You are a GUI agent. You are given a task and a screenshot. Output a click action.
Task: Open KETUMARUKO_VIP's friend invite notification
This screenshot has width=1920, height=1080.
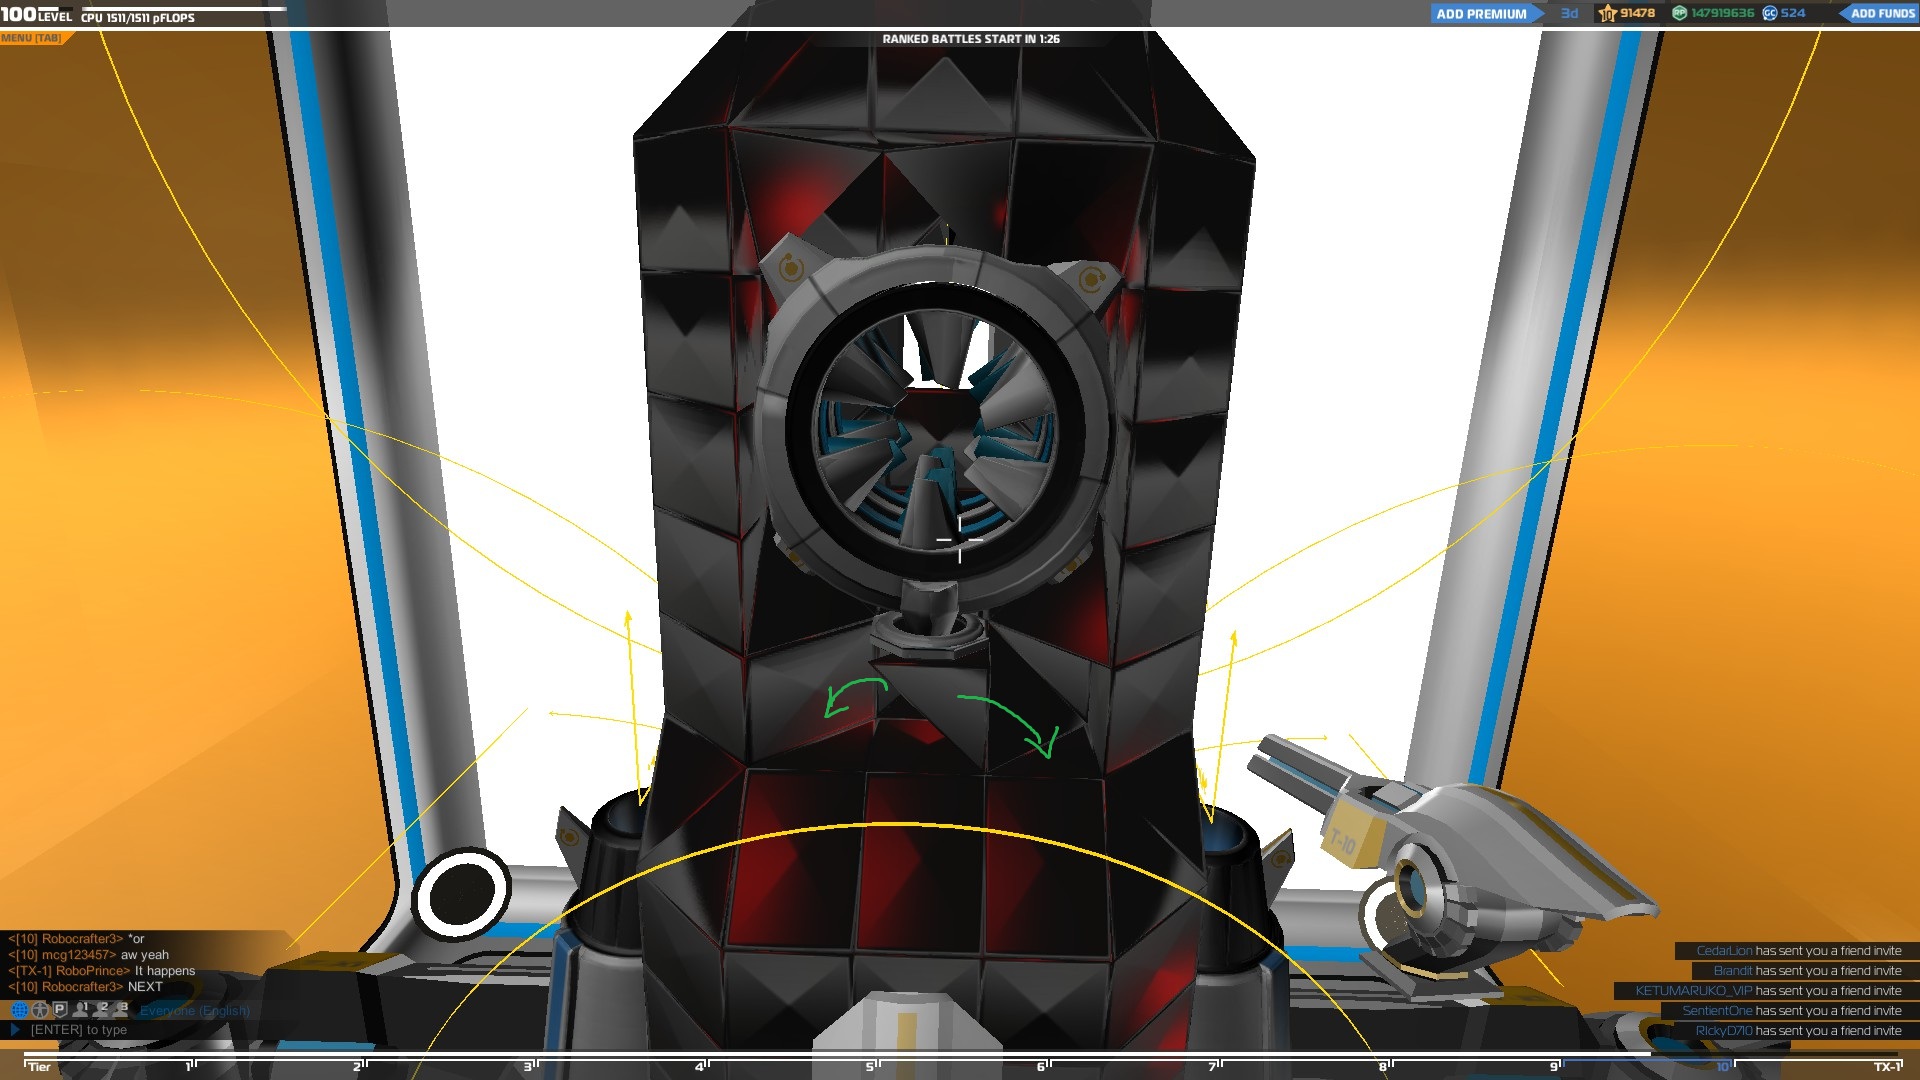[1768, 991]
